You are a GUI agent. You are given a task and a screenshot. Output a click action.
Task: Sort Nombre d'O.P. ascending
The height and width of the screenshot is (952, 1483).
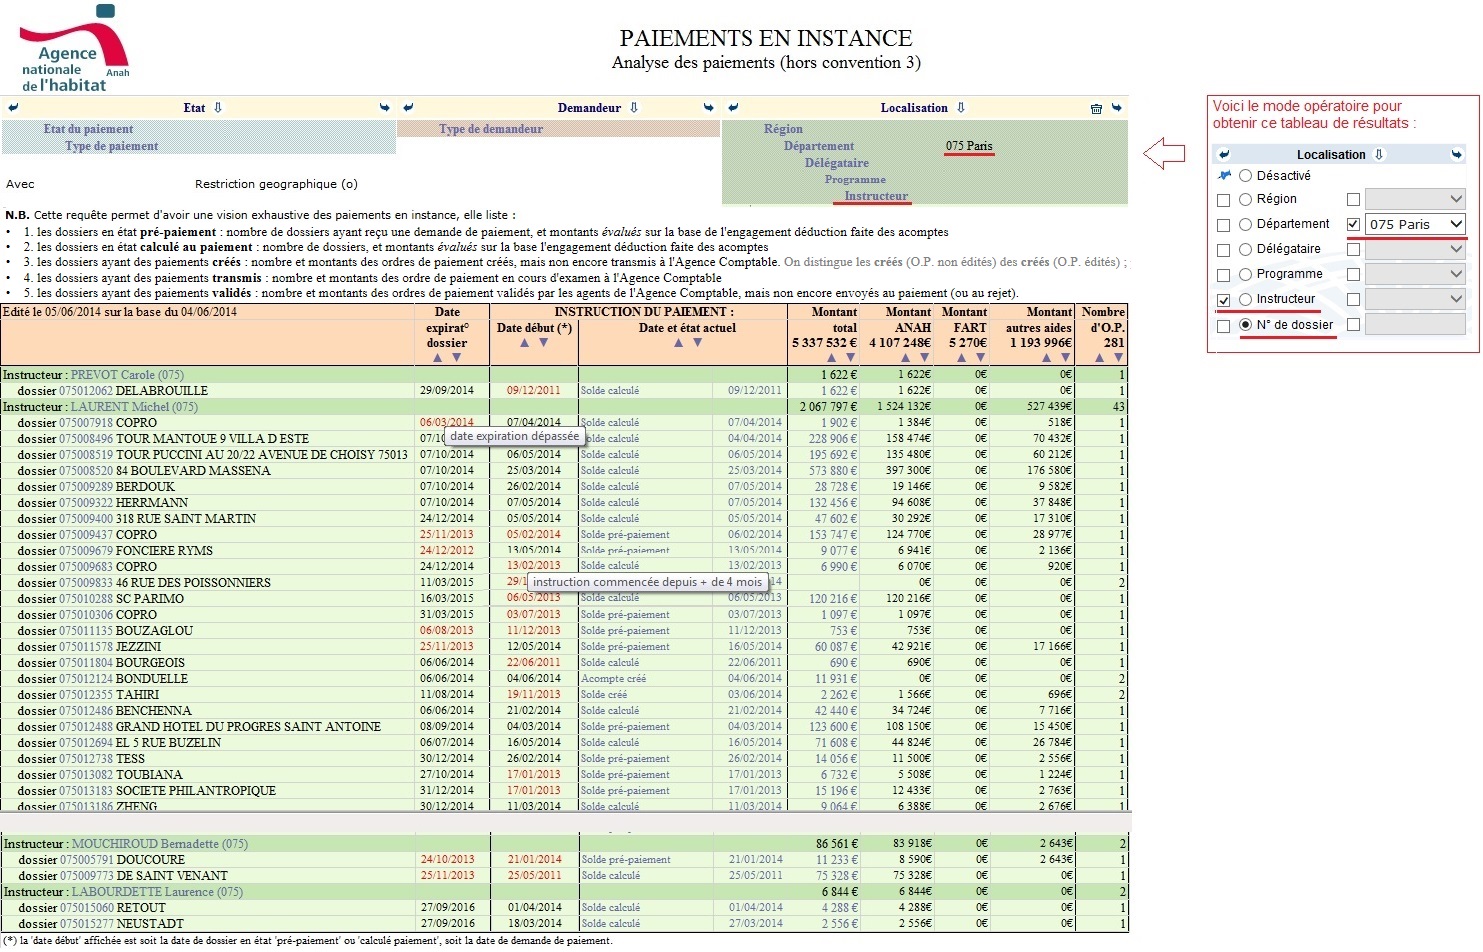(1099, 358)
